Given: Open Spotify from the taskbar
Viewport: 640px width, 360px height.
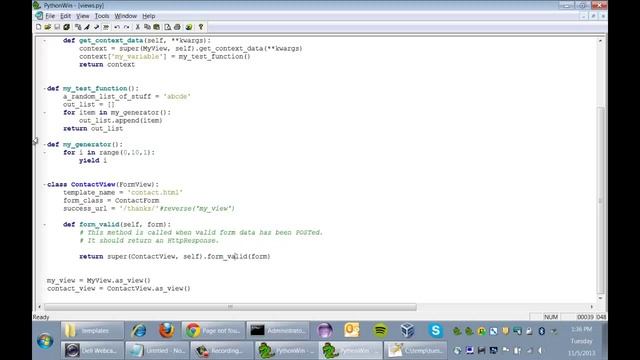Looking at the screenshot, I should 380,330.
